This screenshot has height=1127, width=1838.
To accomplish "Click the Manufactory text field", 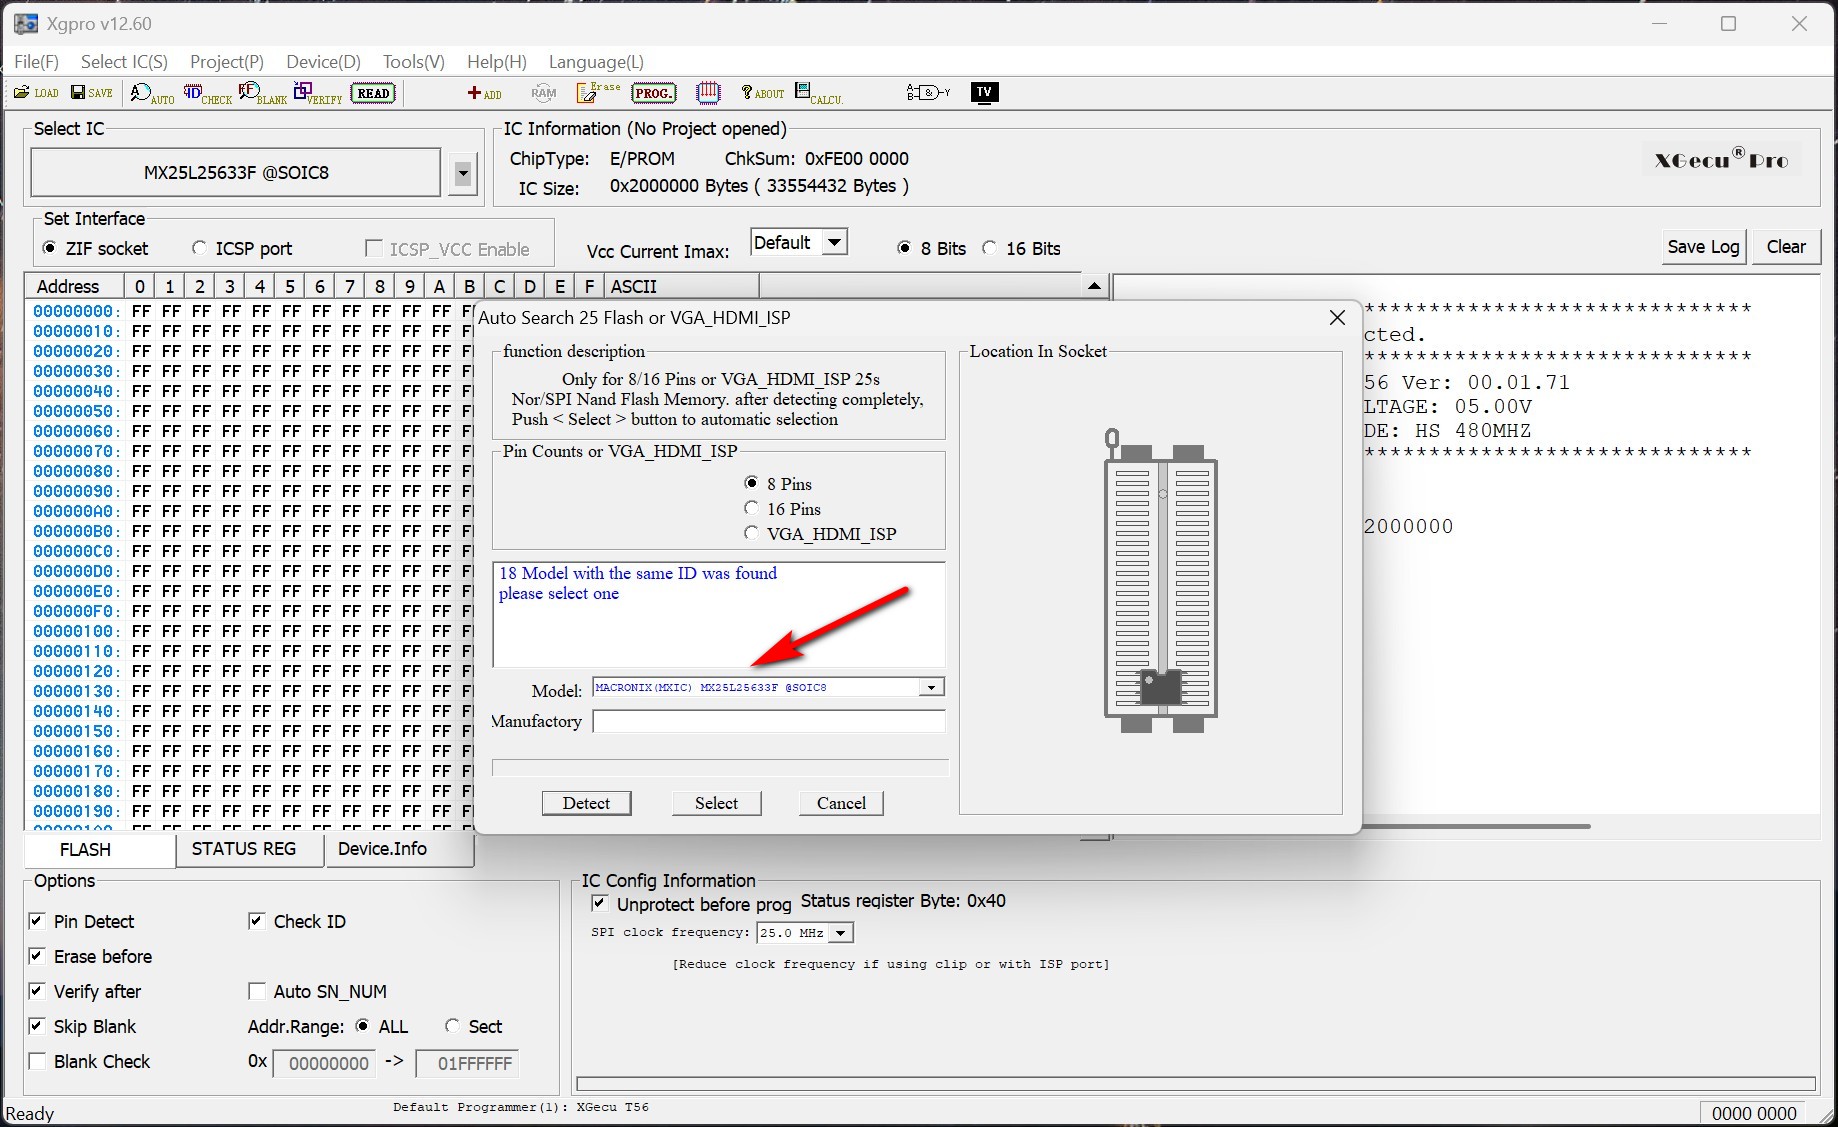I will coord(768,722).
